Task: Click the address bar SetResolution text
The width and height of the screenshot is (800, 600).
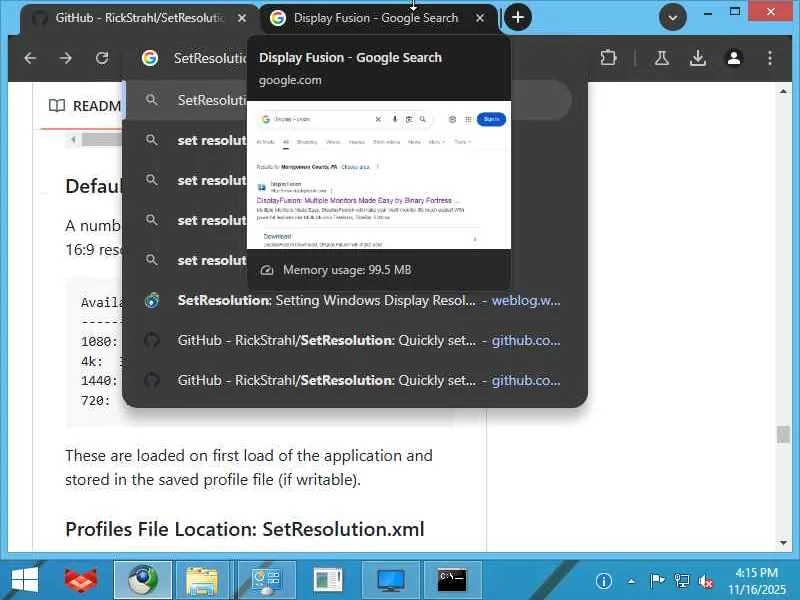Action: pos(210,58)
